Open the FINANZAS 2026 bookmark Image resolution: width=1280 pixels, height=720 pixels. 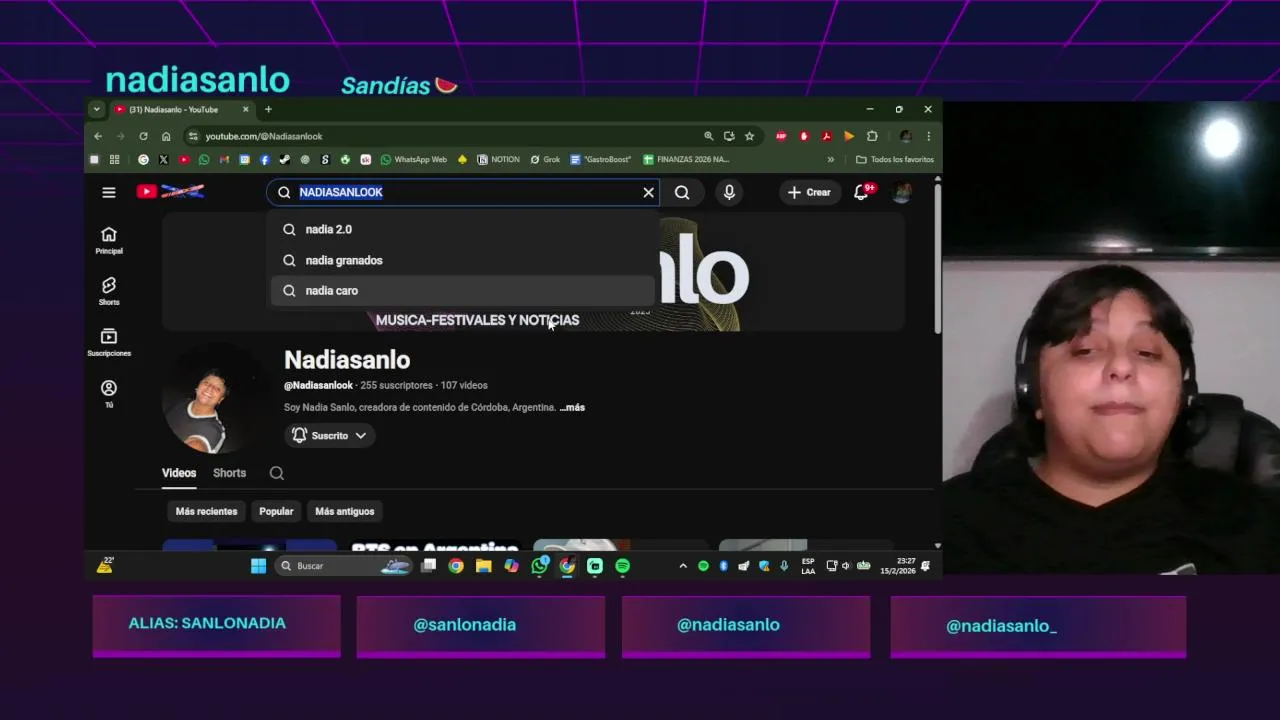[x=686, y=159]
